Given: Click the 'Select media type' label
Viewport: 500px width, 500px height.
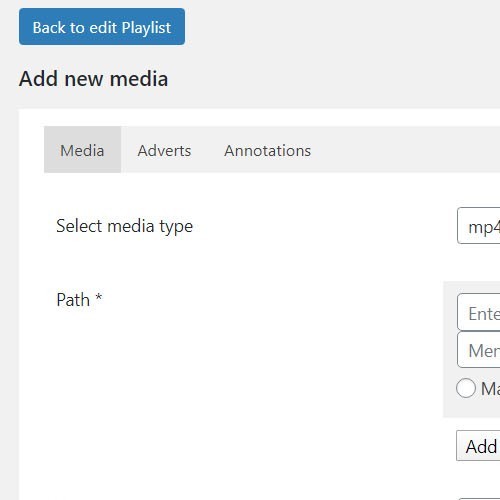Looking at the screenshot, I should (x=124, y=226).
